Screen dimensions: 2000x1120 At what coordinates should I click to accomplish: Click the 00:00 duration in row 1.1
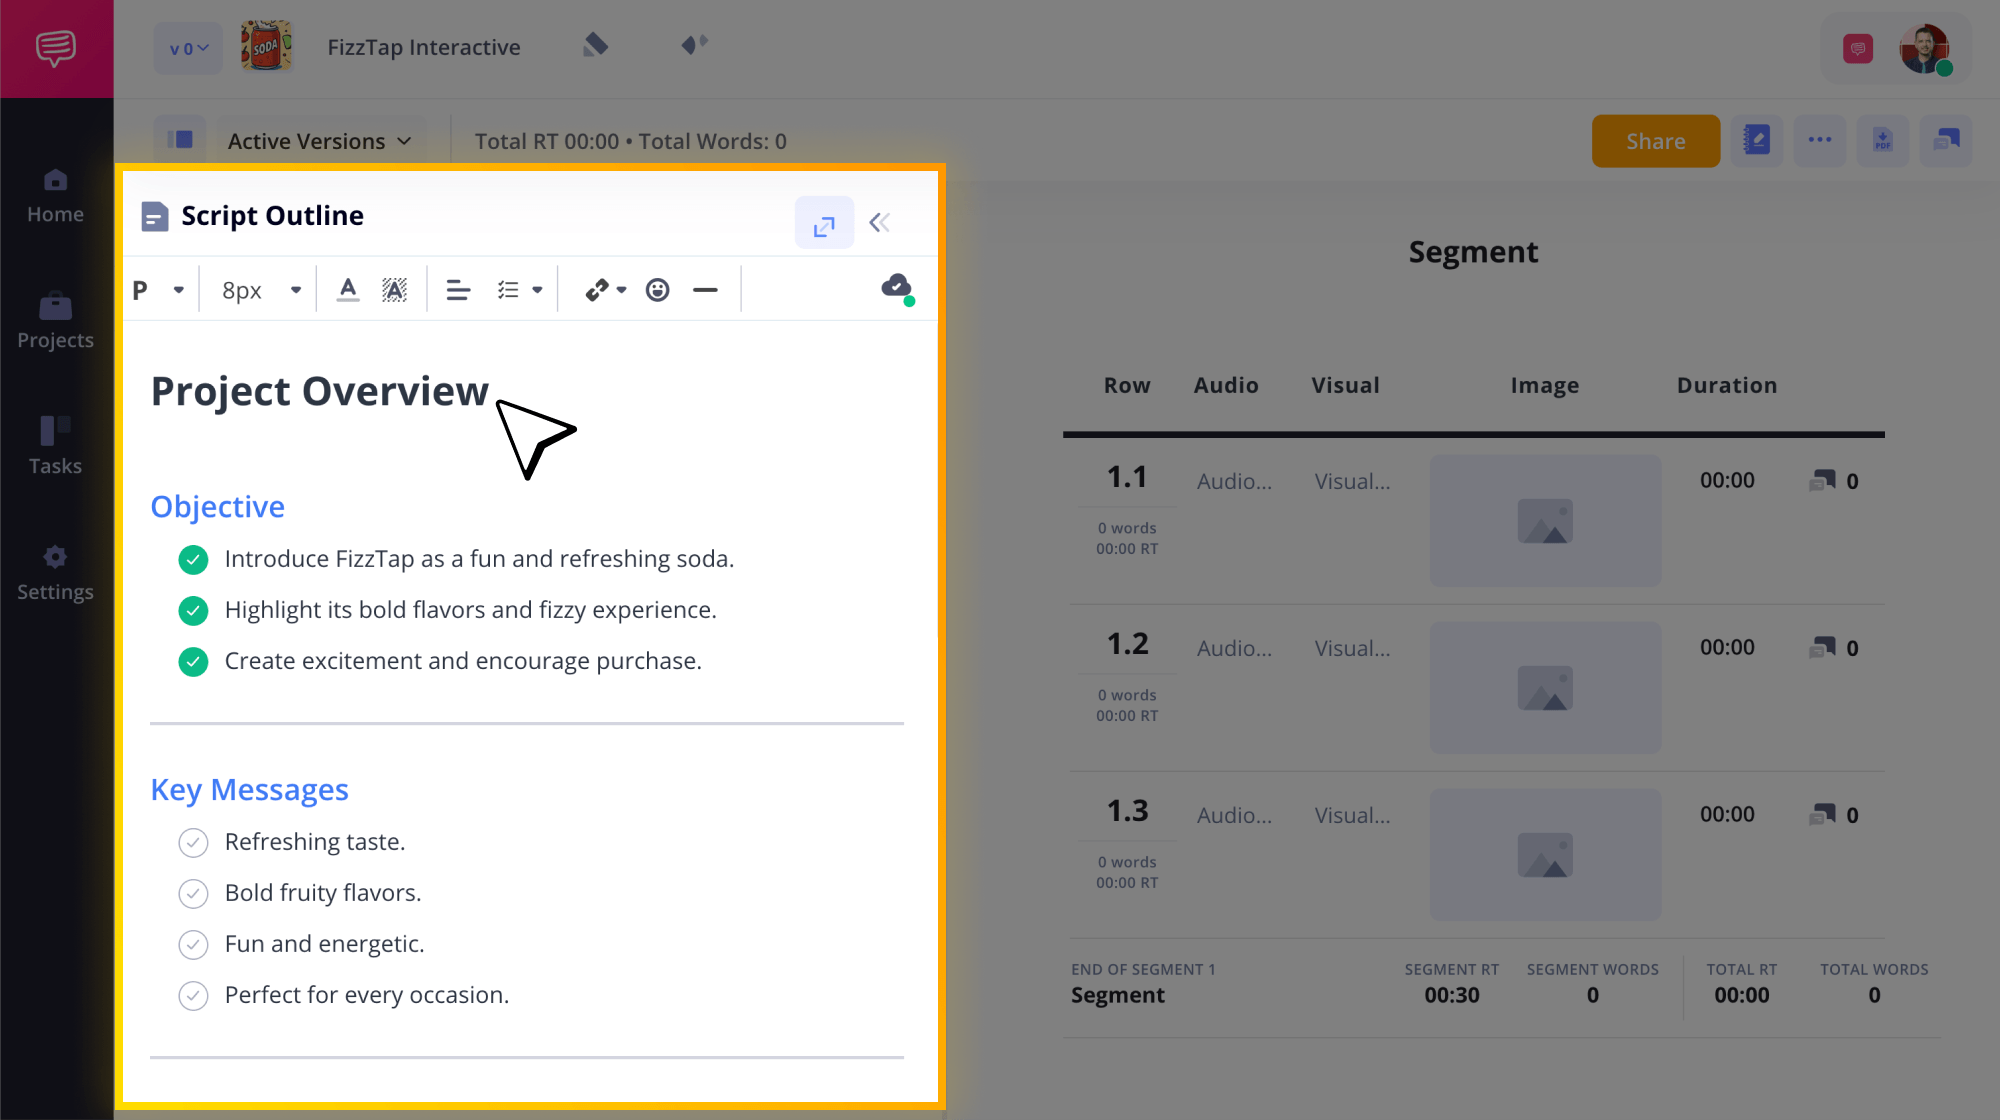(1727, 480)
